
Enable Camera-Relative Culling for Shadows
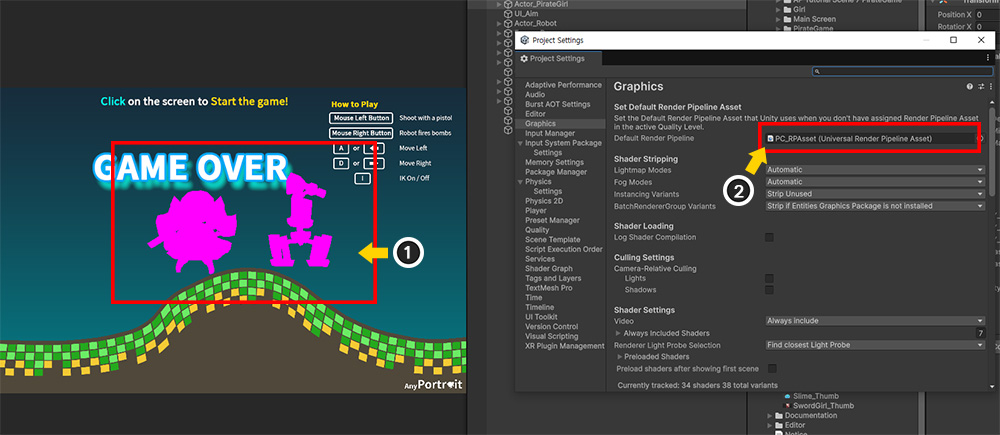769,290
